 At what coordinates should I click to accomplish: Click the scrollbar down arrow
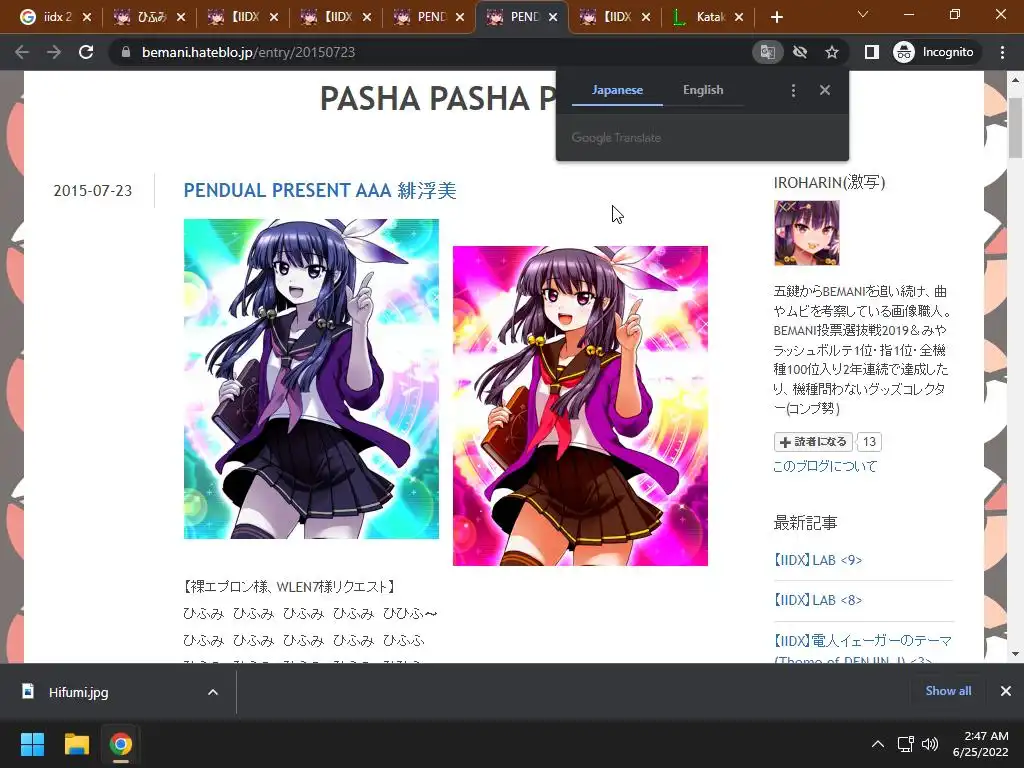point(1015,654)
